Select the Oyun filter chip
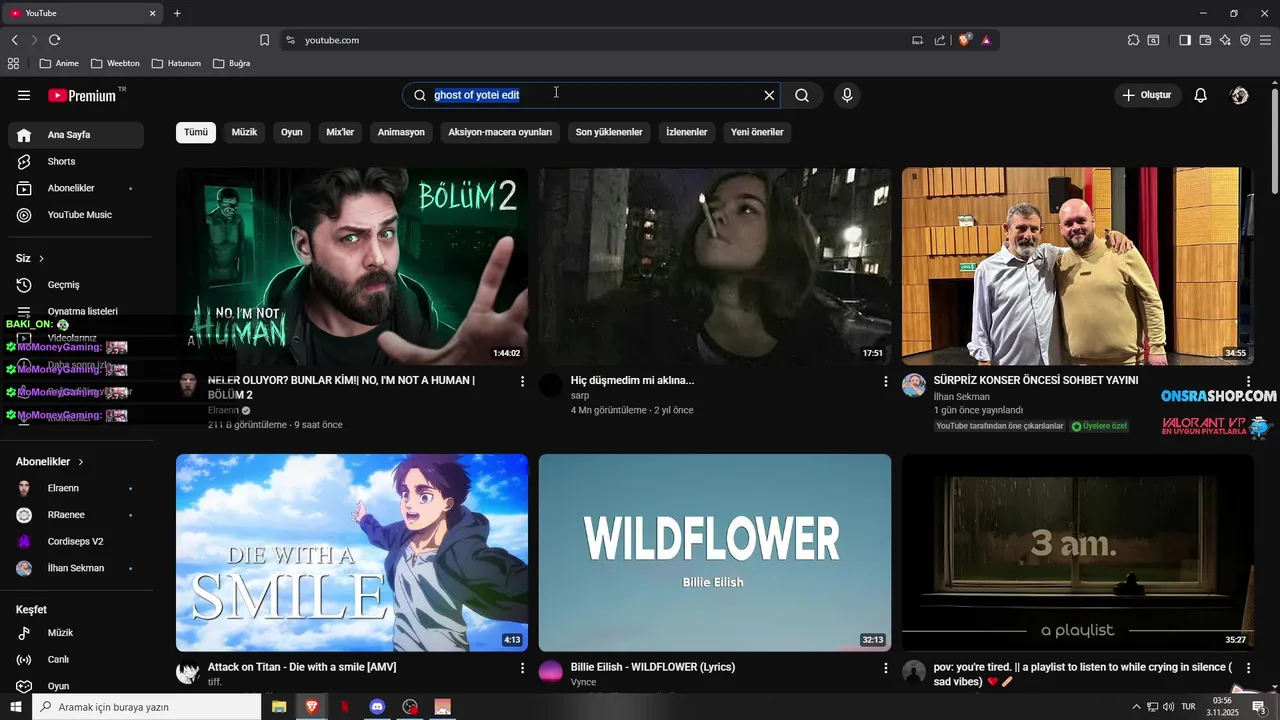Image resolution: width=1280 pixels, height=720 pixels. 291,132
